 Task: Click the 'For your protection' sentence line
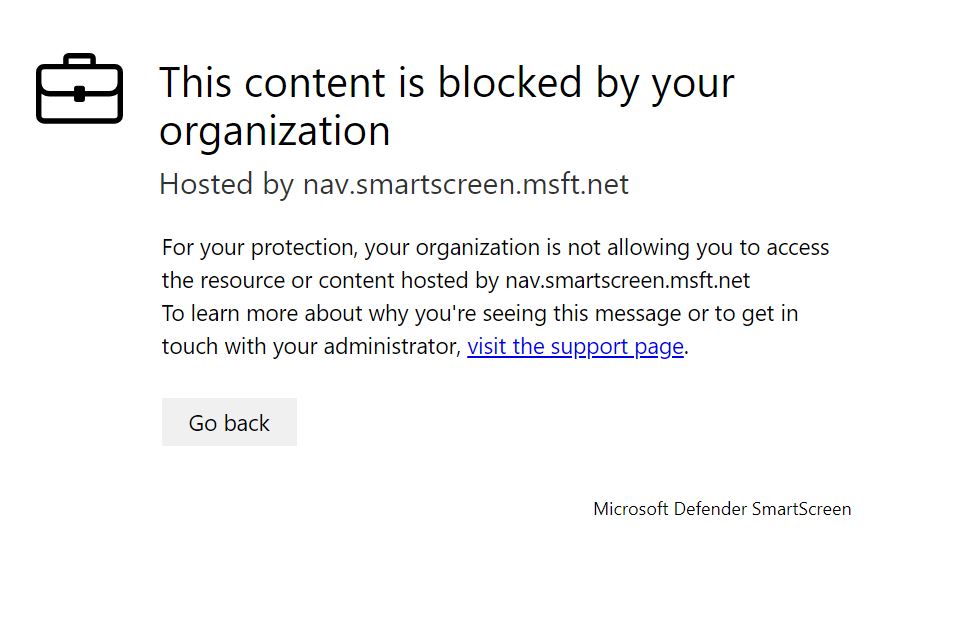(495, 247)
